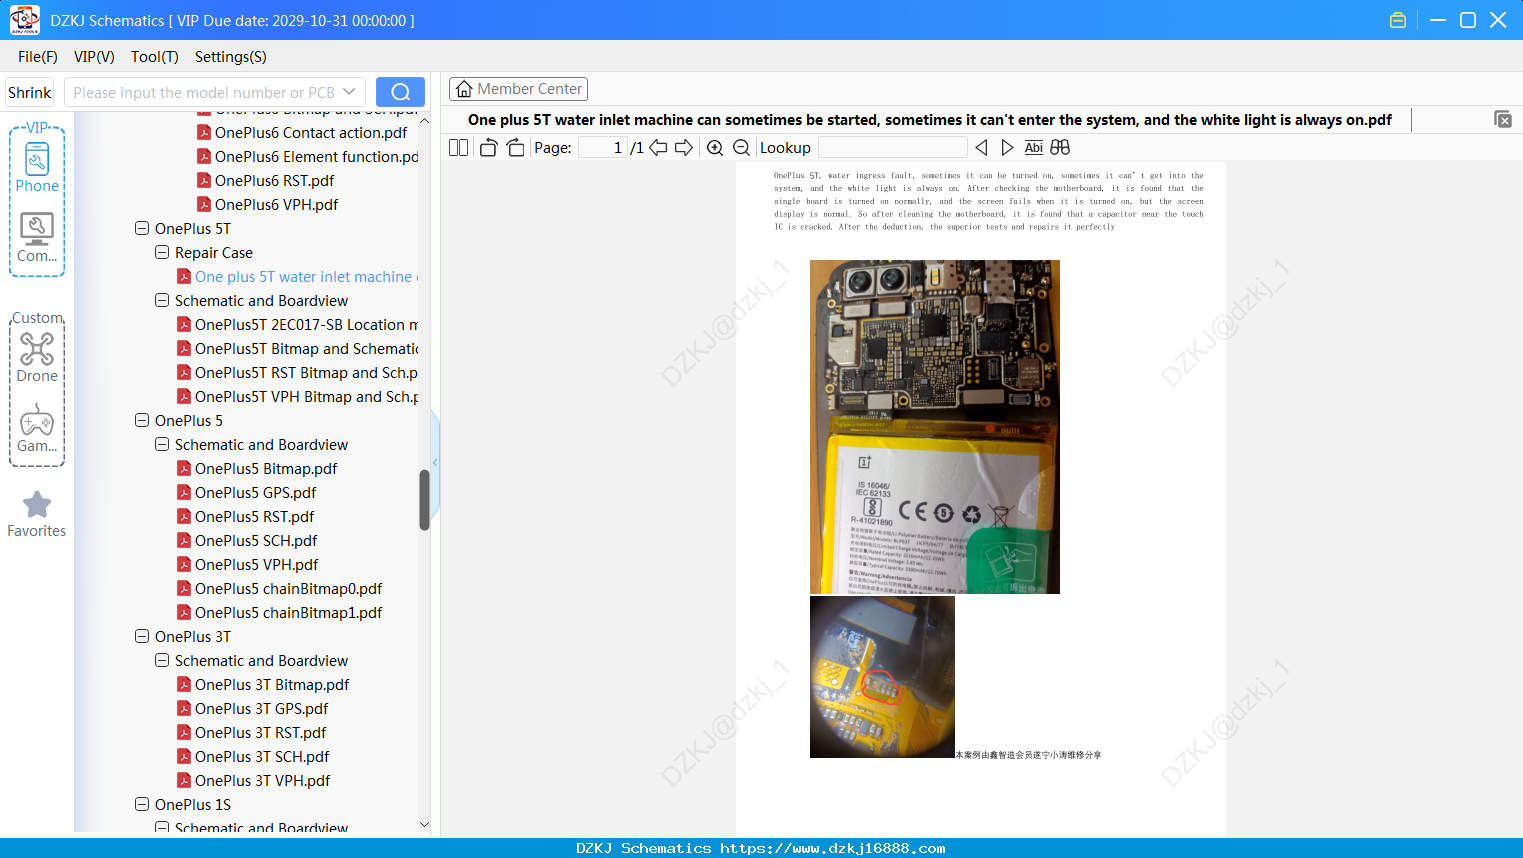Viewport: 1523px width, 858px height.
Task: Open the Computer category
Action: point(37,237)
